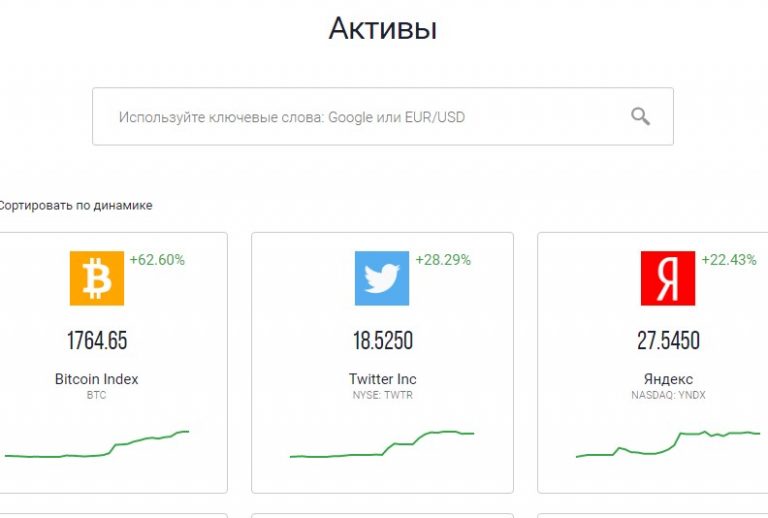
Task: Open the Яндекс asset name
Action: pyautogui.click(x=668, y=379)
